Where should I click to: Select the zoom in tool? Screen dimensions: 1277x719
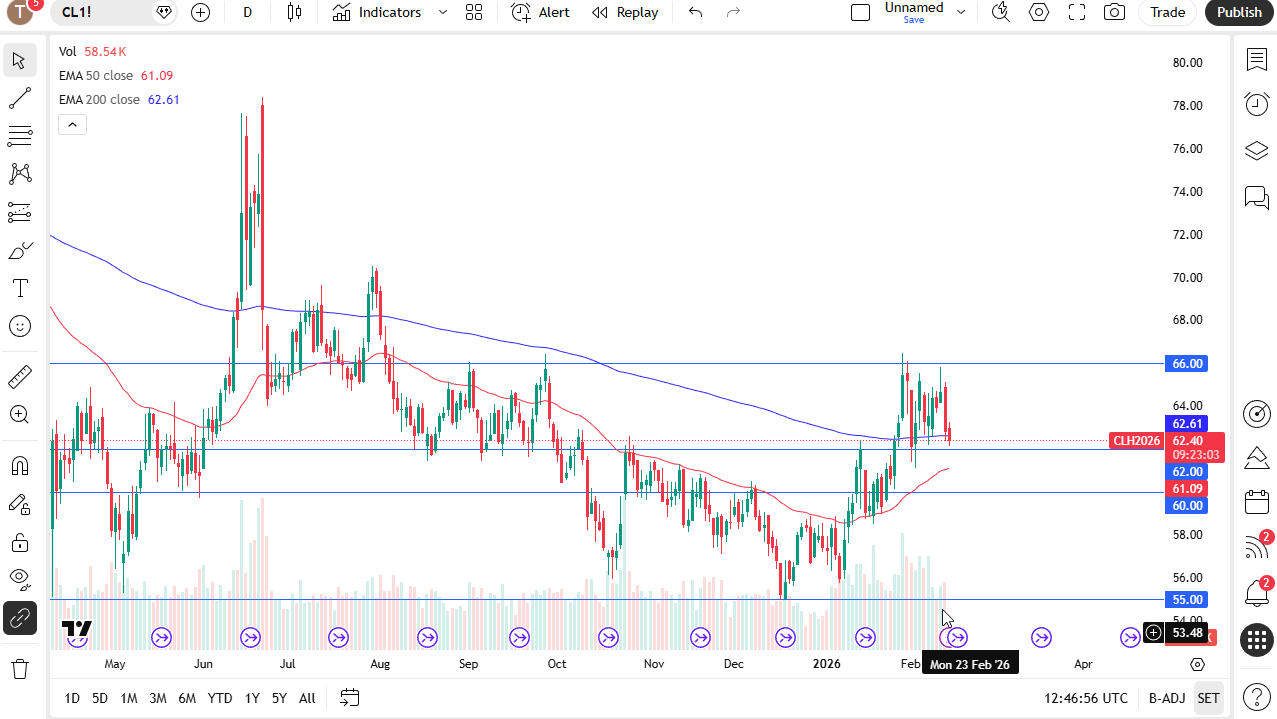click(19, 415)
